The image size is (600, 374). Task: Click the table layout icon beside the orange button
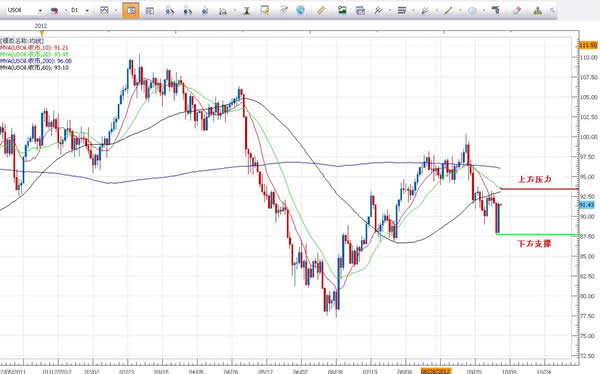[x=150, y=11]
